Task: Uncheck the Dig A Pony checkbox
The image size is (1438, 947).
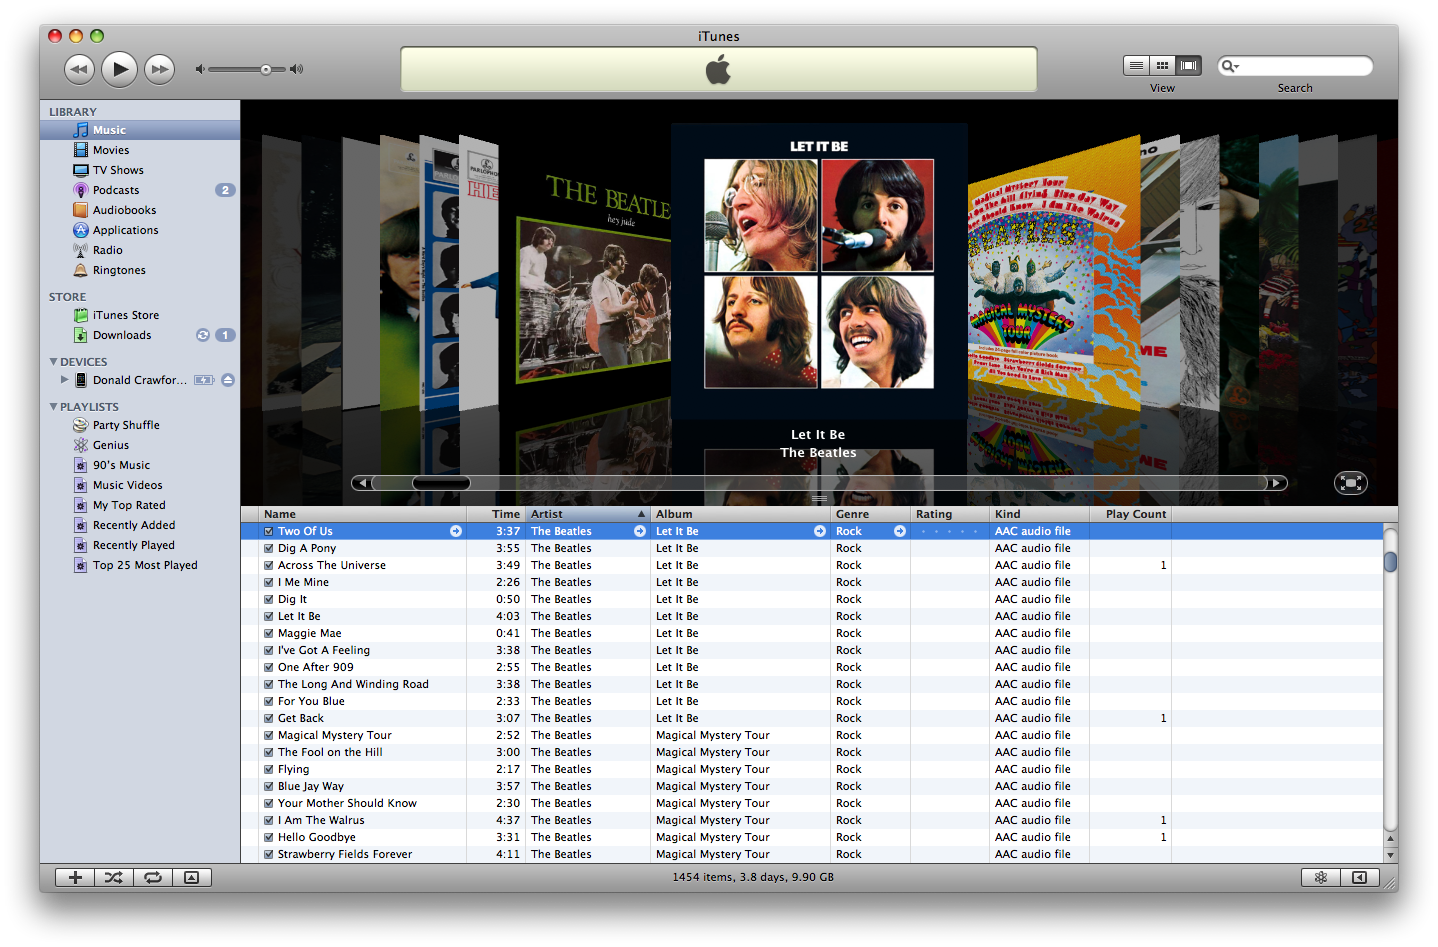Action: pyautogui.click(x=268, y=548)
